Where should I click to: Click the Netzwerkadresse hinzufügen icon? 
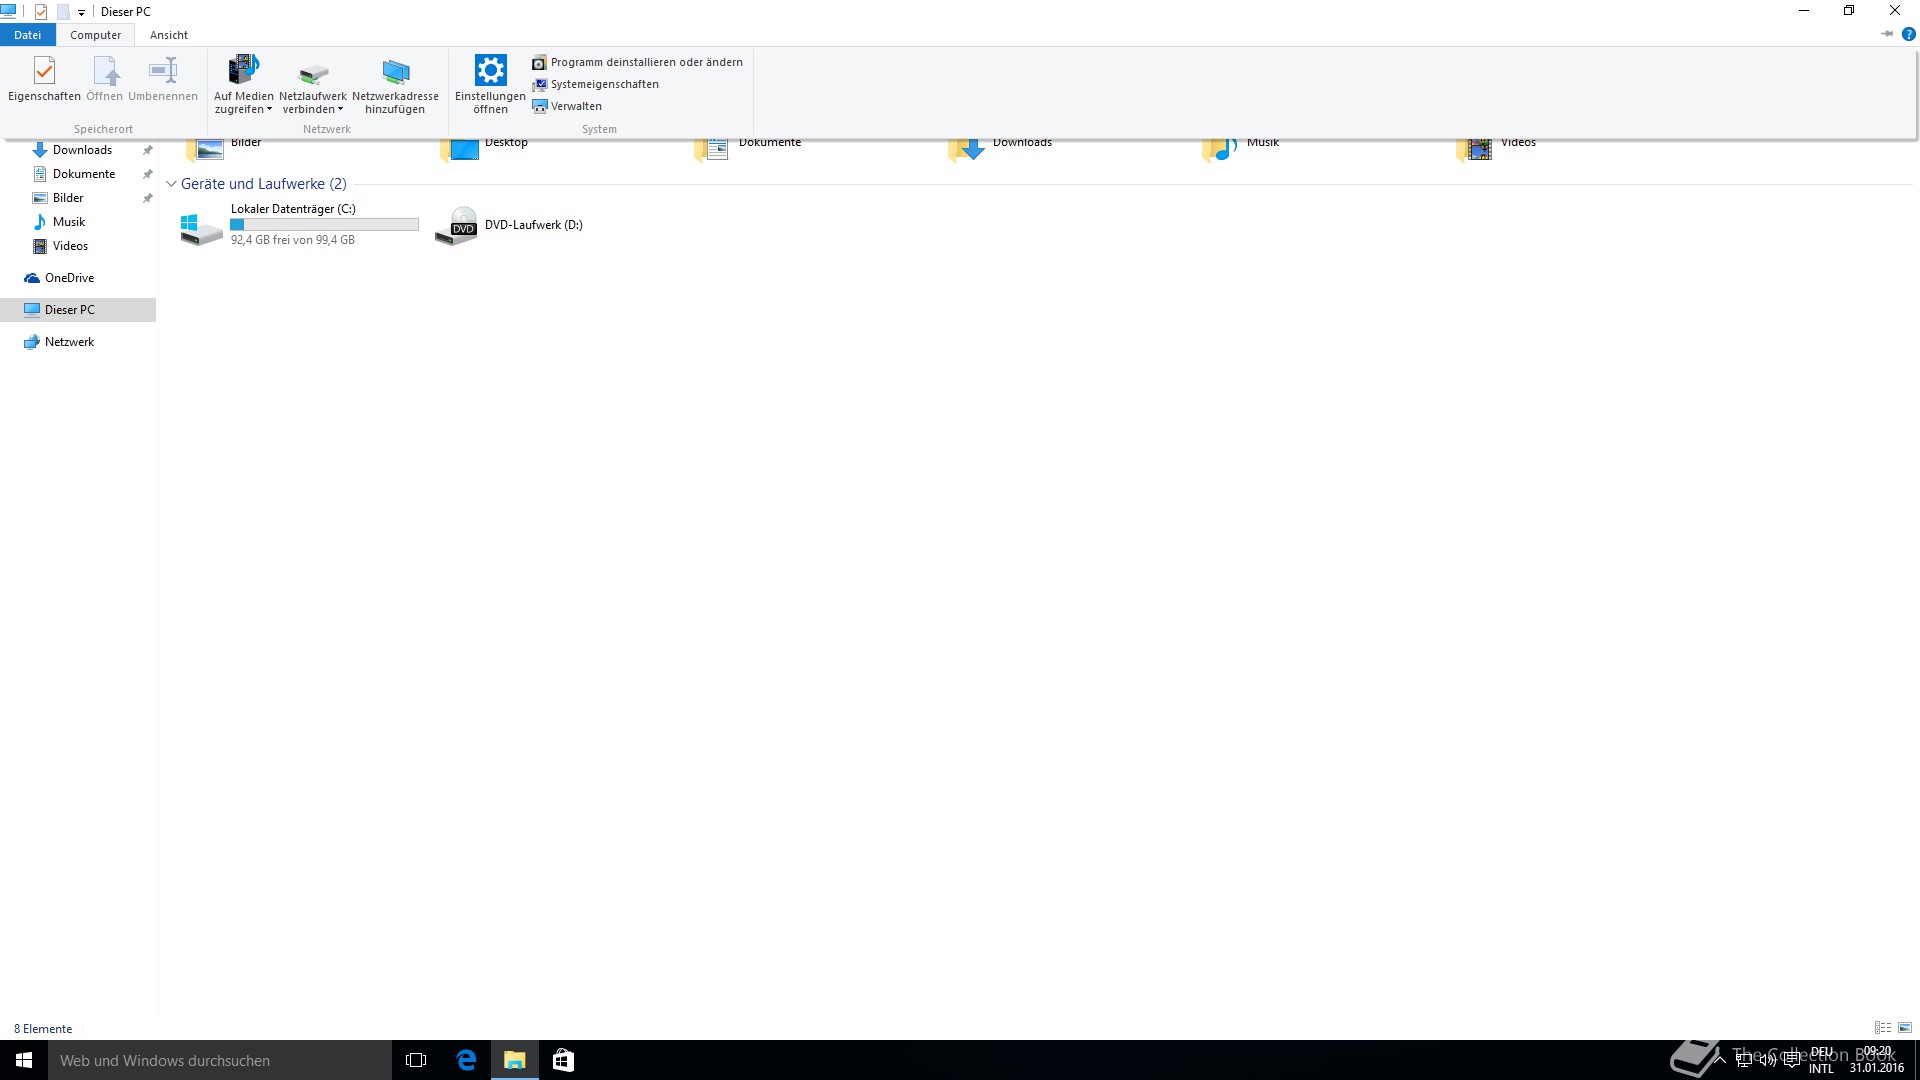(x=395, y=72)
